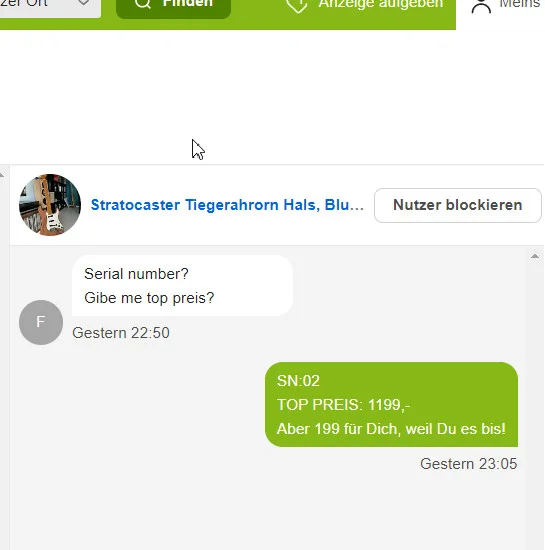This screenshot has width=545, height=550.
Task: Open the 'Anzeige aufgeben' link
Action: click(x=381, y=4)
